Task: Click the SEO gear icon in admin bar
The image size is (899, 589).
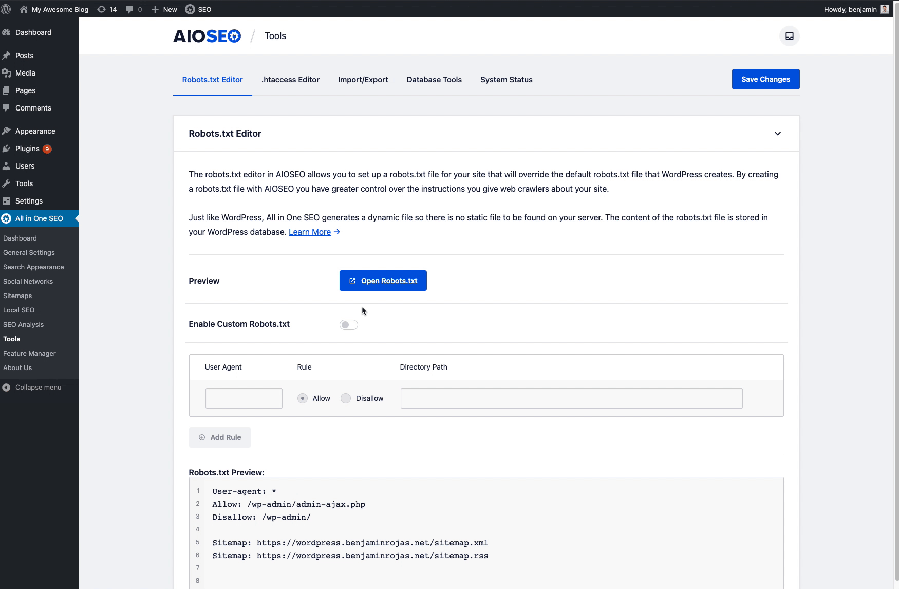Action: (190, 9)
